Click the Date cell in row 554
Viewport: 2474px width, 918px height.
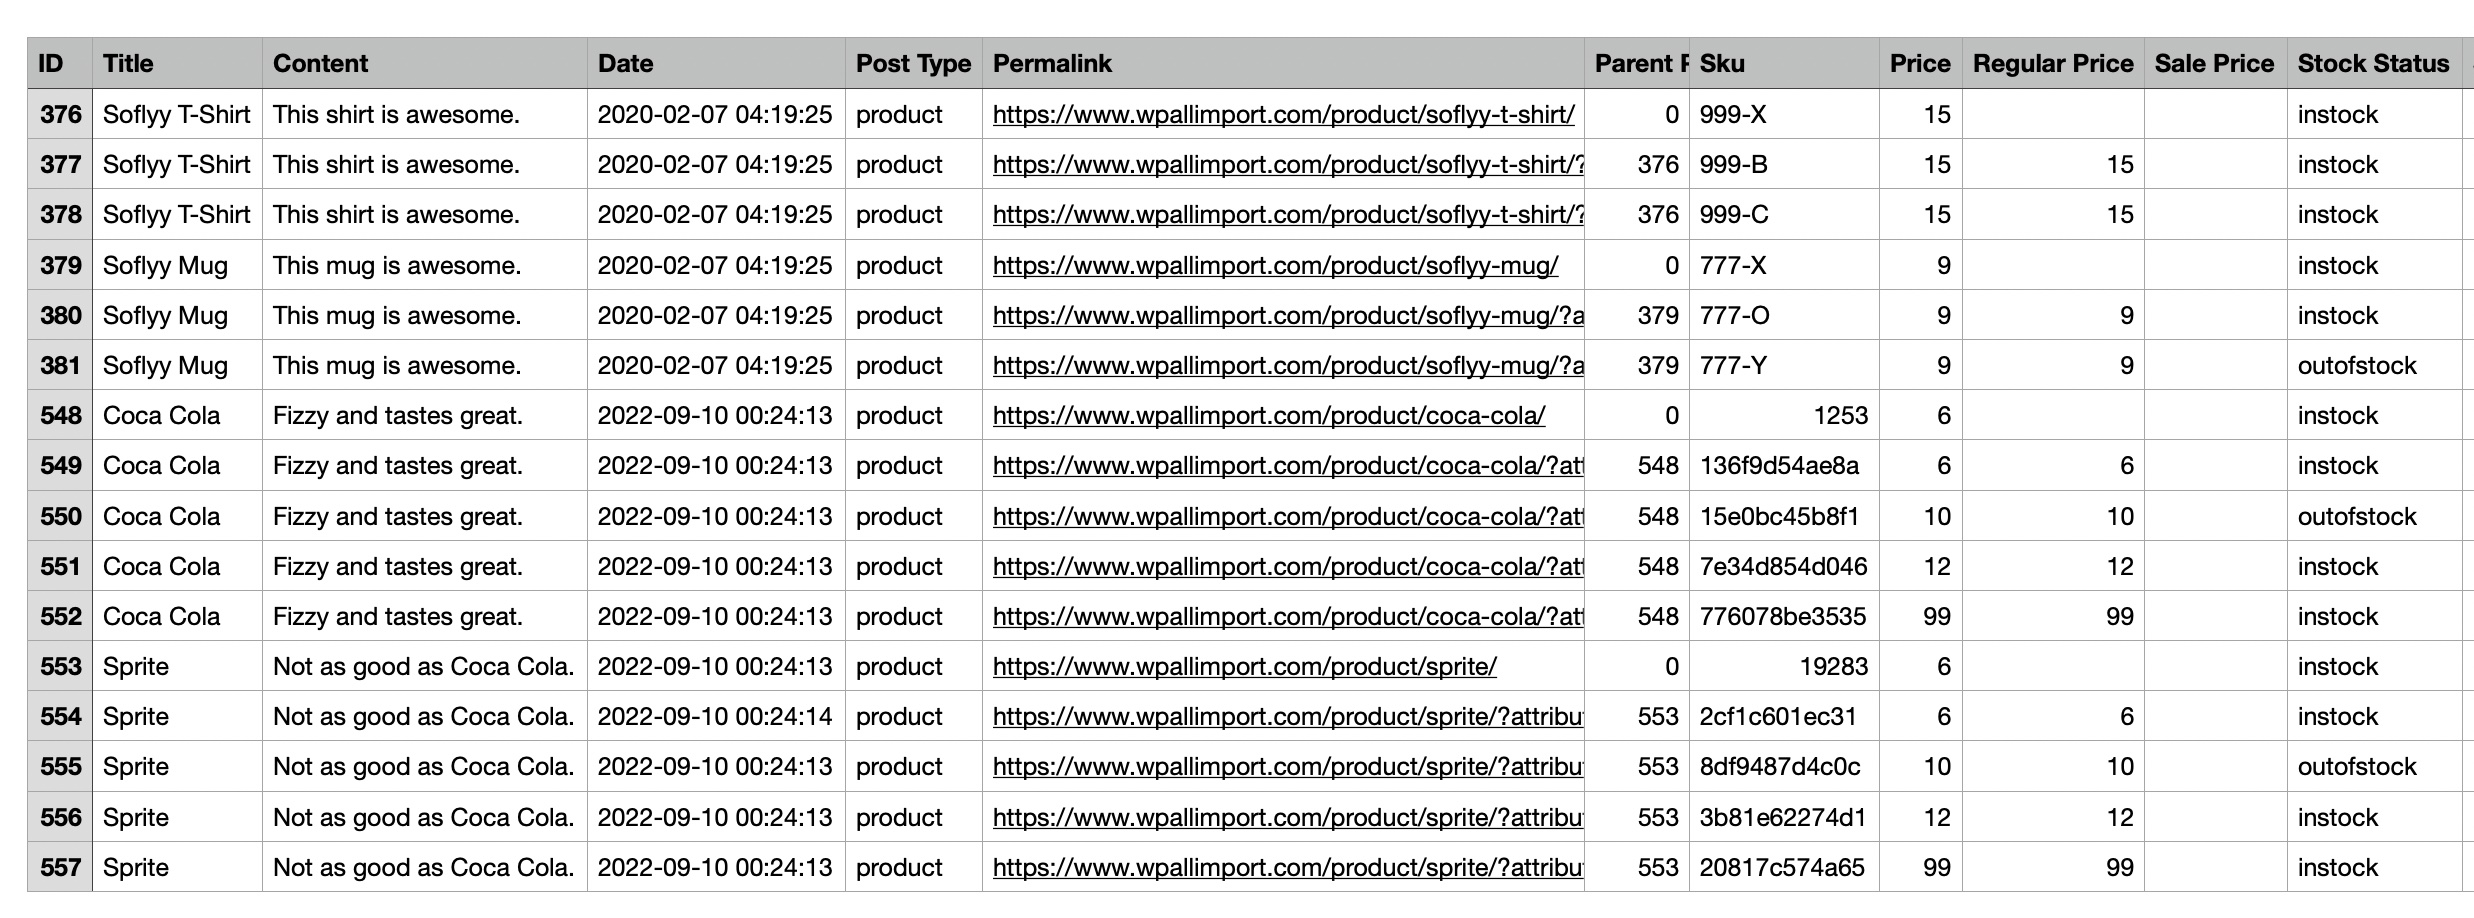714,717
